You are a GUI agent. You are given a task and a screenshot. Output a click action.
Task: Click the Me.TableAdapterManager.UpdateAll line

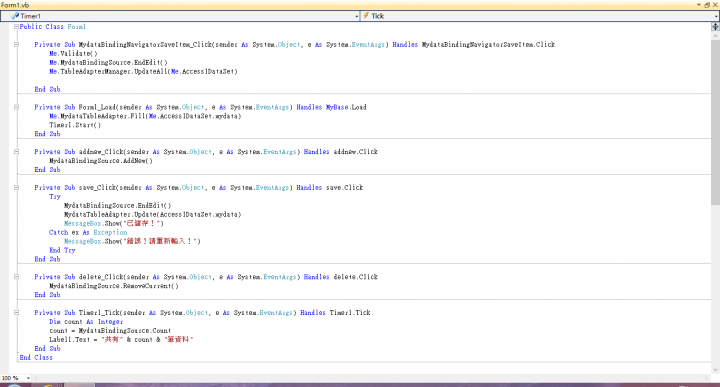click(x=143, y=71)
